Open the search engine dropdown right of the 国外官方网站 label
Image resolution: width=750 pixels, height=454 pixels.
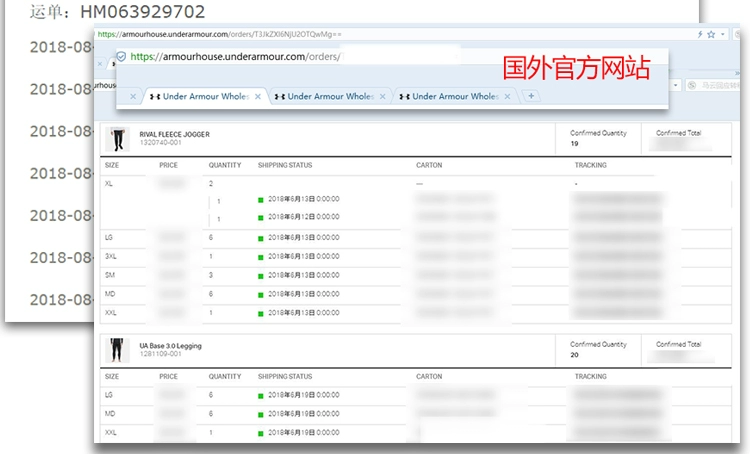point(675,86)
